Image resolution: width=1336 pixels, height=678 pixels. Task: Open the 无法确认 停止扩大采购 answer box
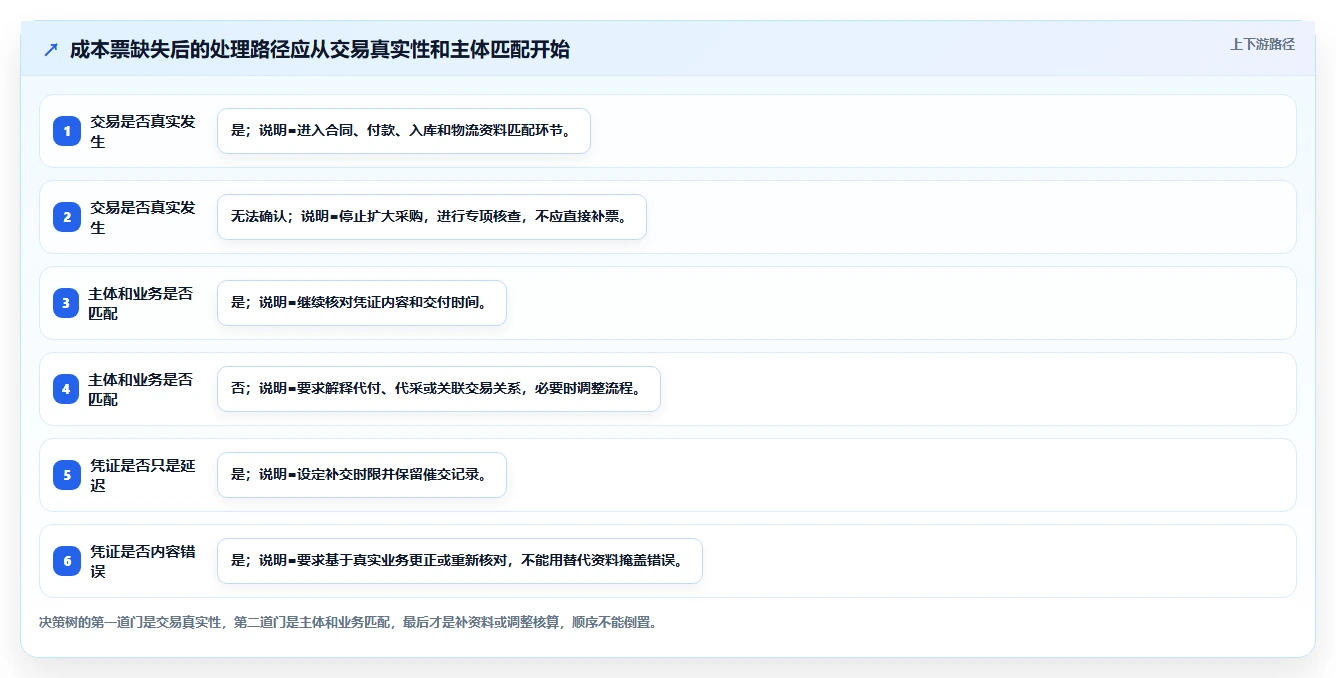click(432, 217)
